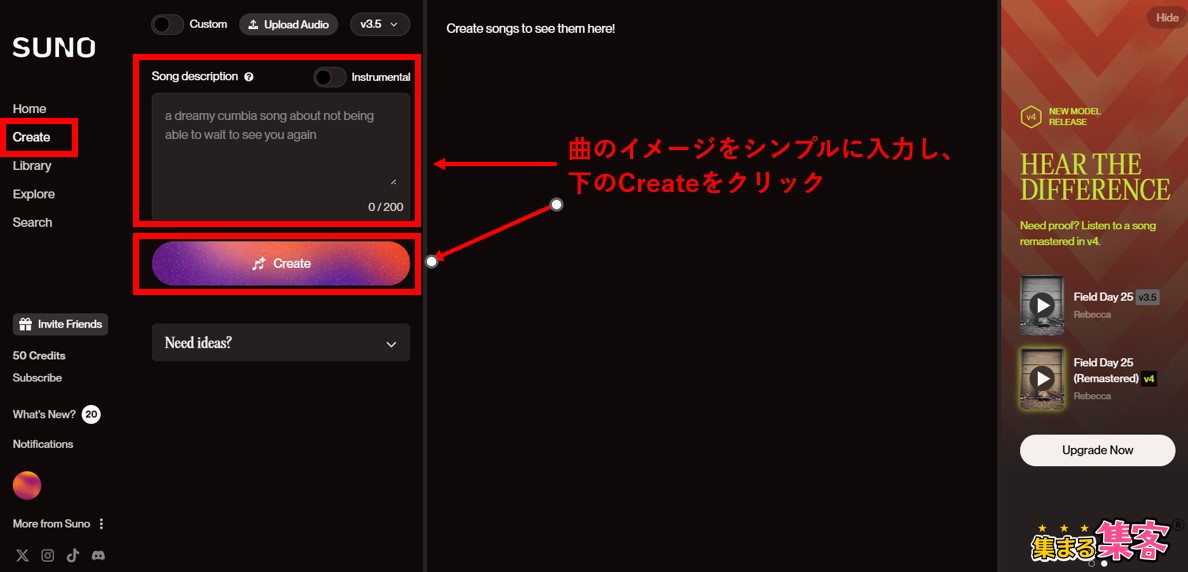Enable the Instrumental toggle
The image size is (1188, 572).
pos(330,77)
